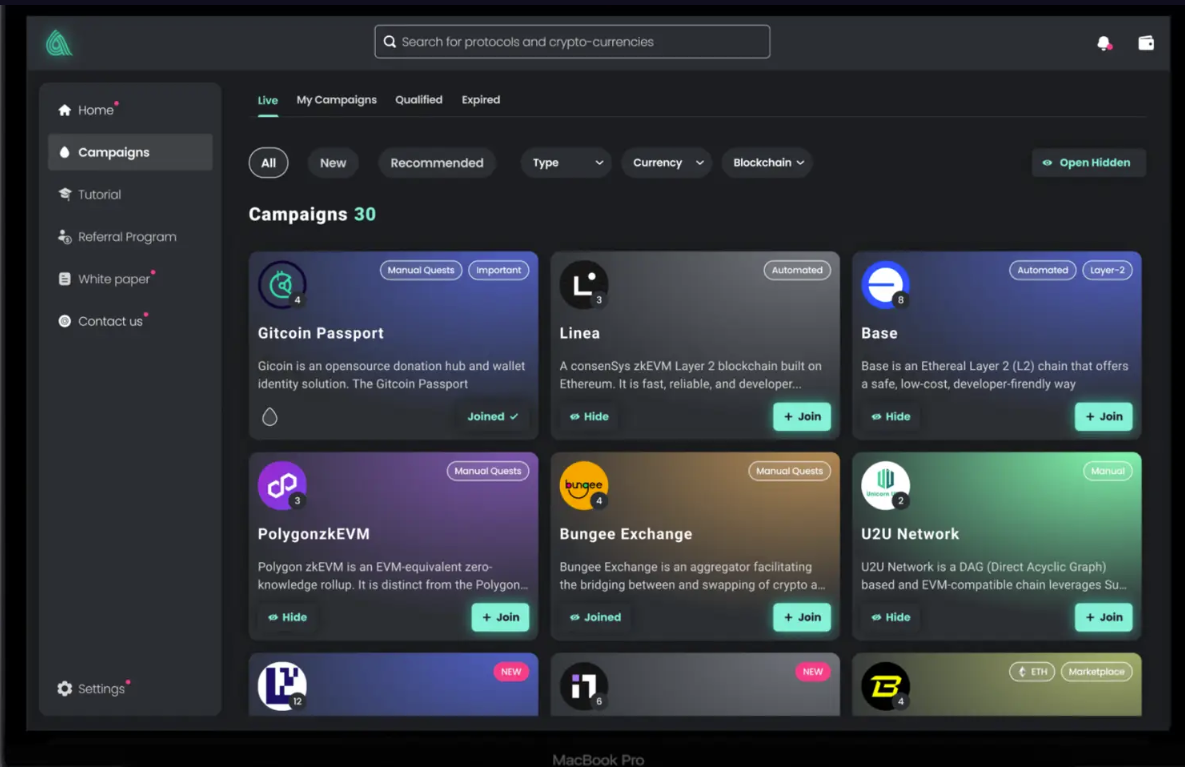Click the search bar for protocols
The height and width of the screenshot is (767, 1185).
(571, 41)
